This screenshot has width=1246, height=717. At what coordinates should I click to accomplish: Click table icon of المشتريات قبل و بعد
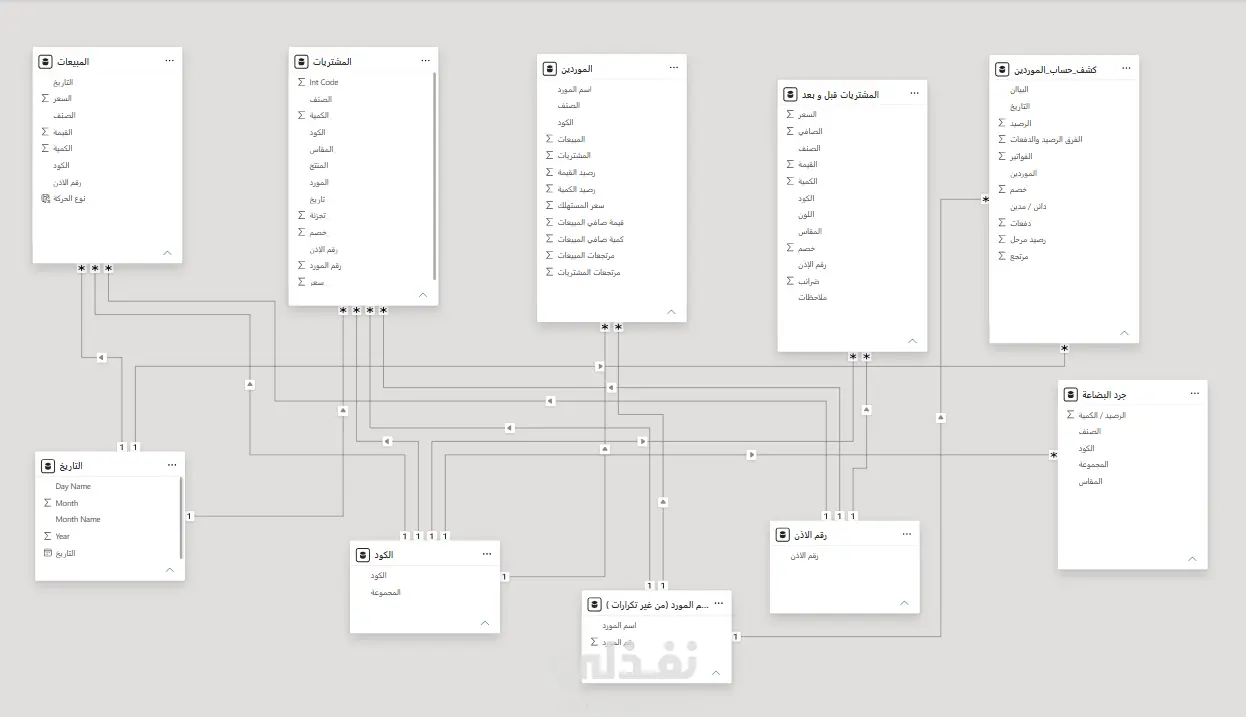pyautogui.click(x=791, y=94)
